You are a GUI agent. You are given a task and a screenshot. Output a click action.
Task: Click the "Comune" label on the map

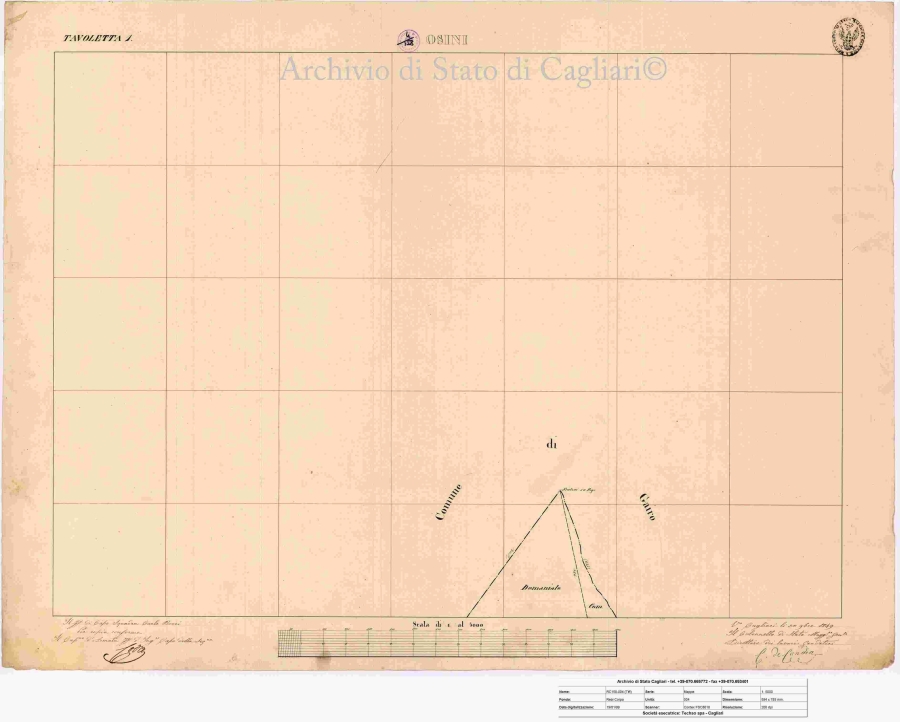point(448,502)
